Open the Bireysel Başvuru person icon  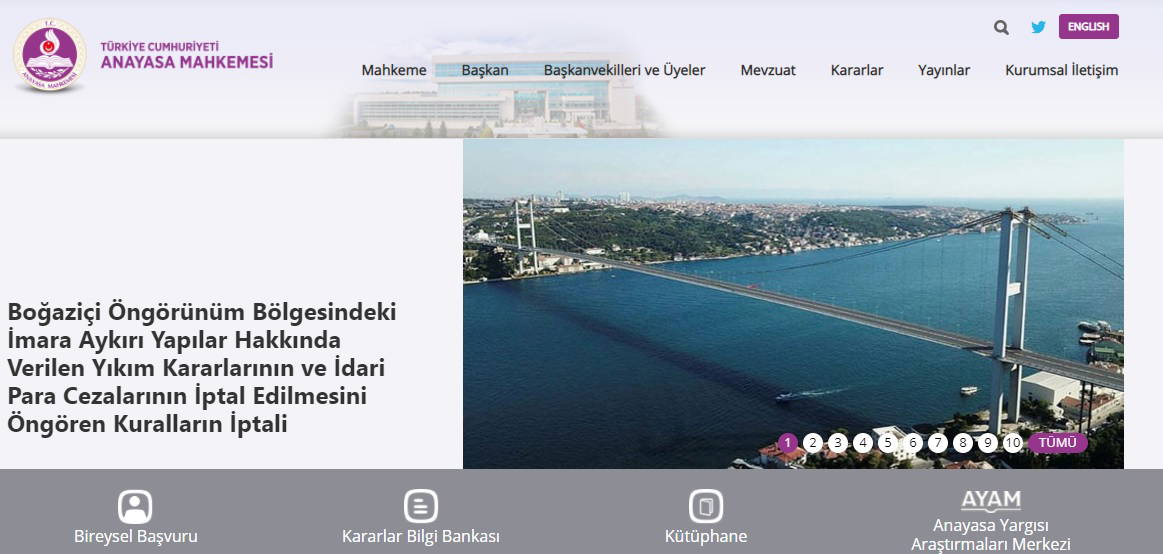click(135, 506)
